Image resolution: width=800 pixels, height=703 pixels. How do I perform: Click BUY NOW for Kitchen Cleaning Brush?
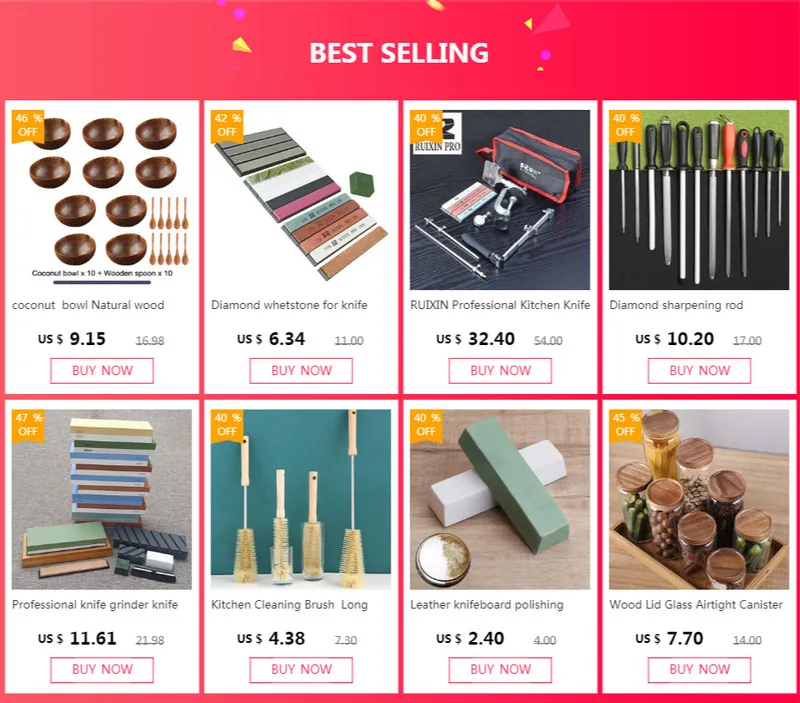click(x=301, y=670)
